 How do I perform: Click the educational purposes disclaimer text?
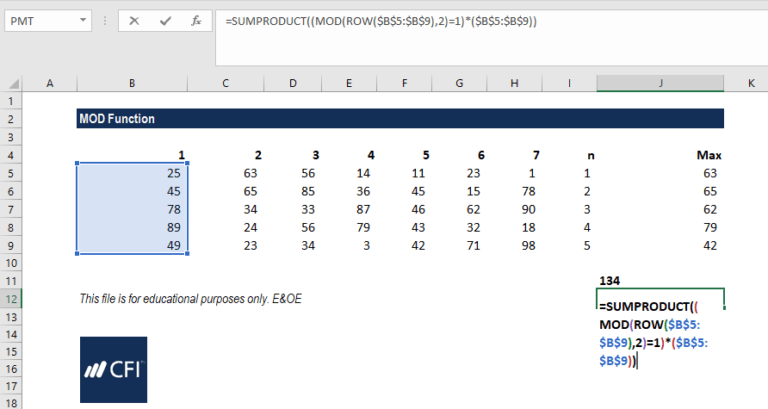pos(191,299)
